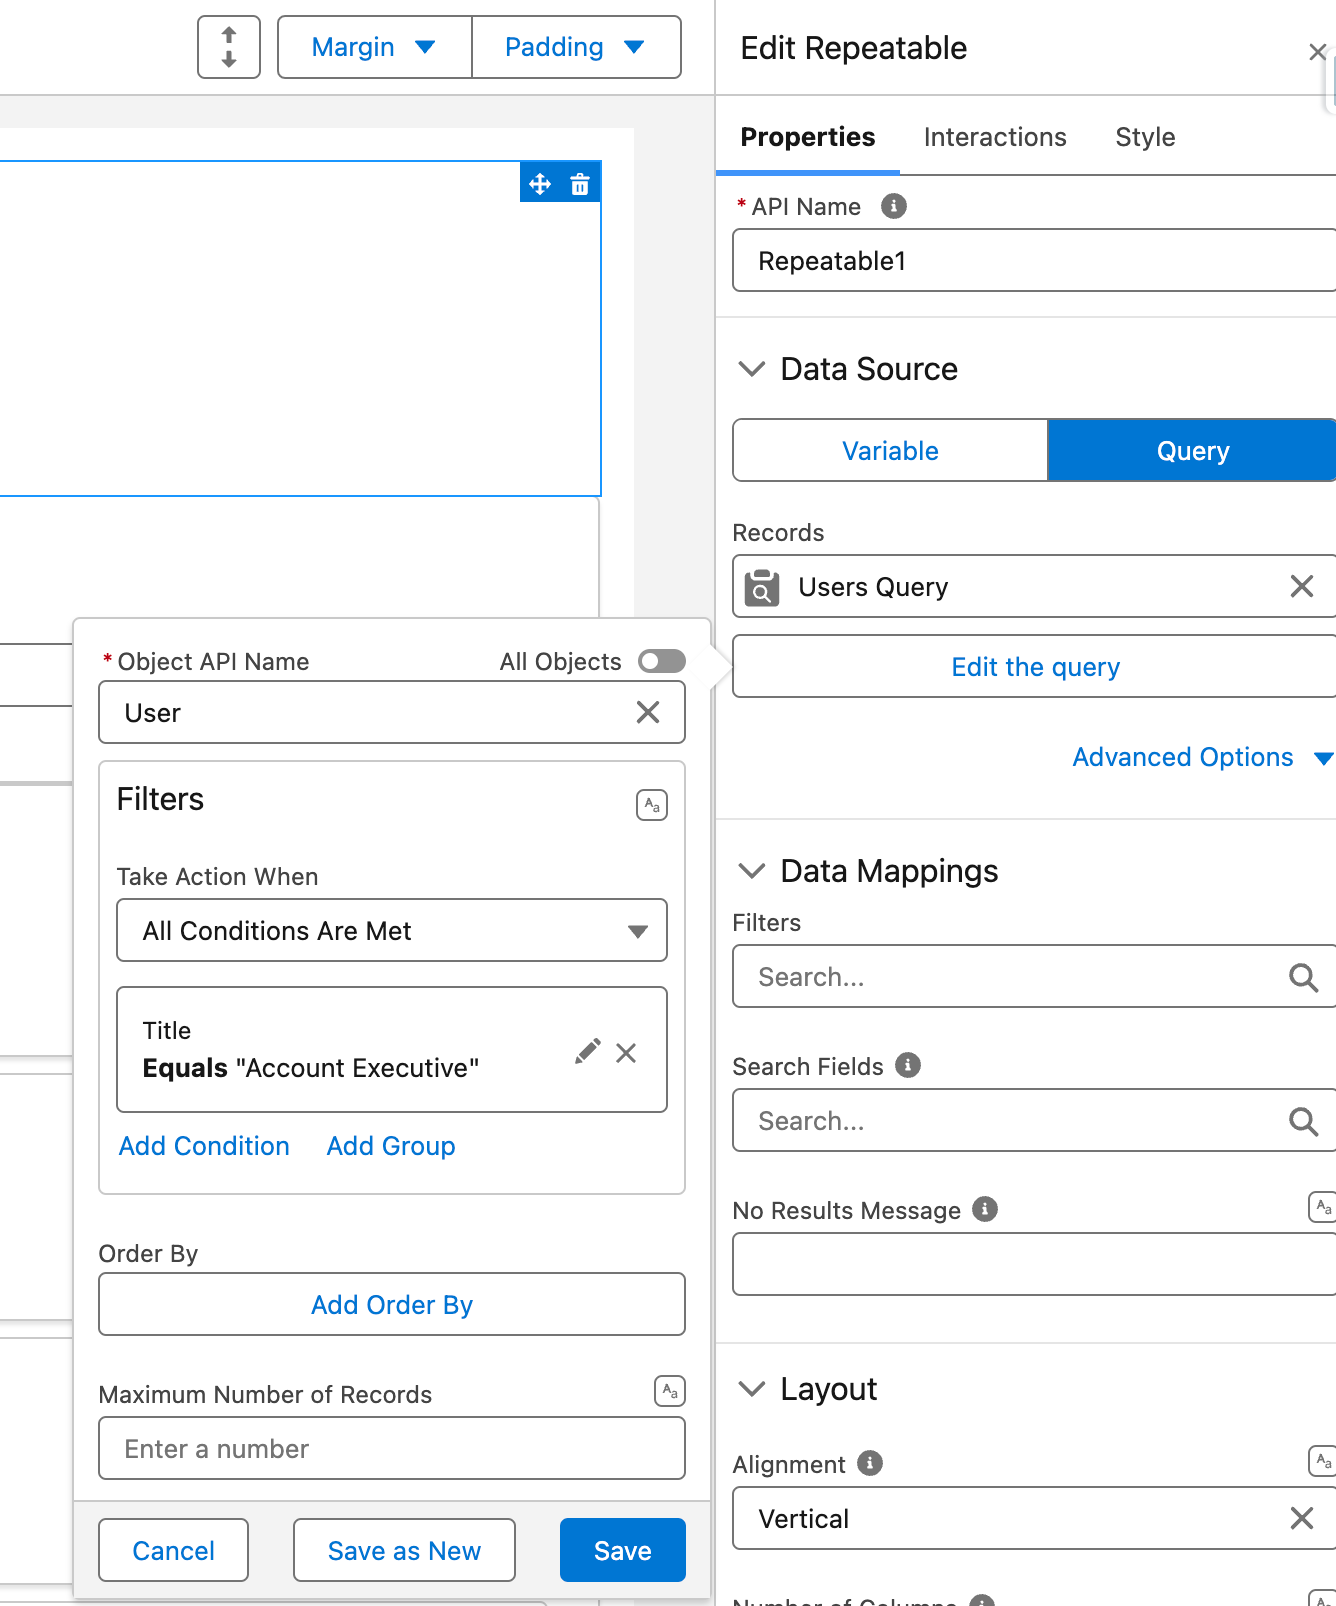Collapse the Data Source section
Image resolution: width=1336 pixels, height=1606 pixels.
pyautogui.click(x=752, y=369)
